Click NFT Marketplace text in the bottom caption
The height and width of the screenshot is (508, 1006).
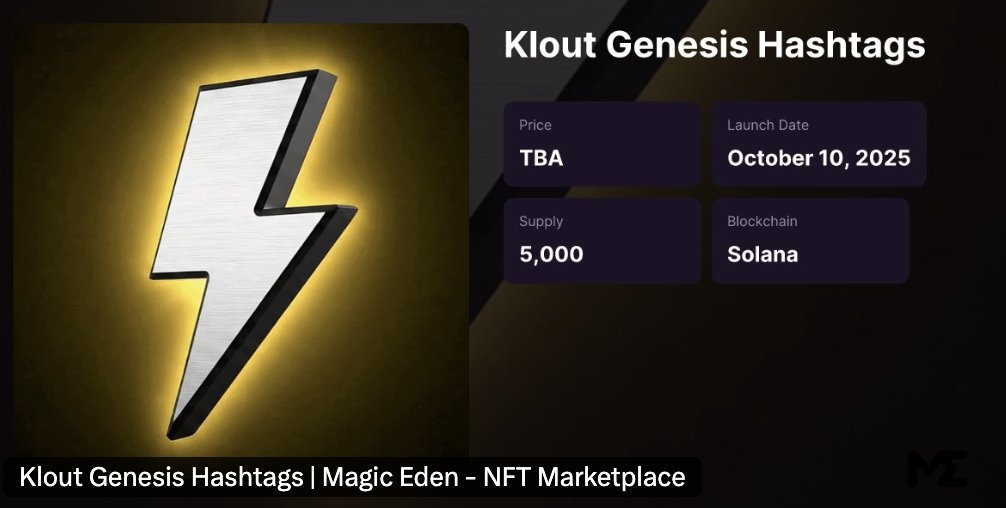pos(584,477)
